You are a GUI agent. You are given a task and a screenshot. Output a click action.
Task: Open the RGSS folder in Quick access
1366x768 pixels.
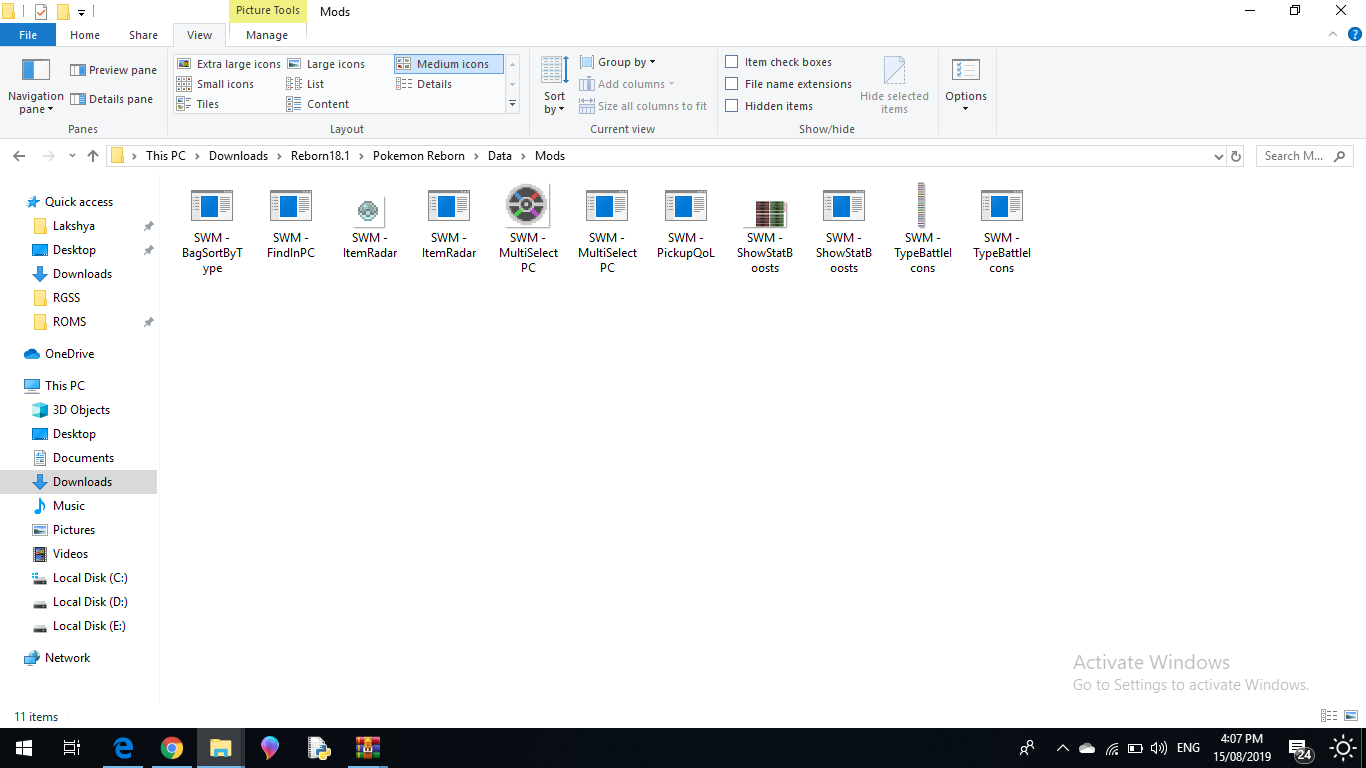(x=66, y=298)
